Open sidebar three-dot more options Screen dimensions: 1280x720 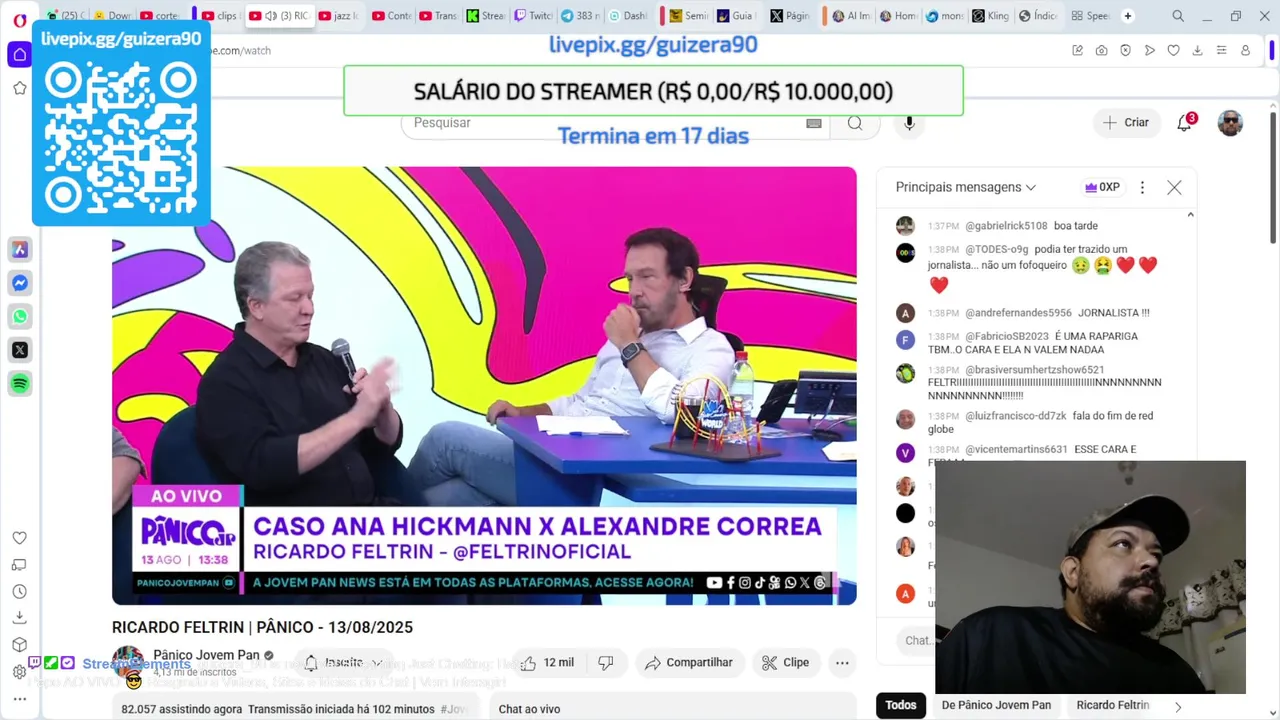(19, 699)
